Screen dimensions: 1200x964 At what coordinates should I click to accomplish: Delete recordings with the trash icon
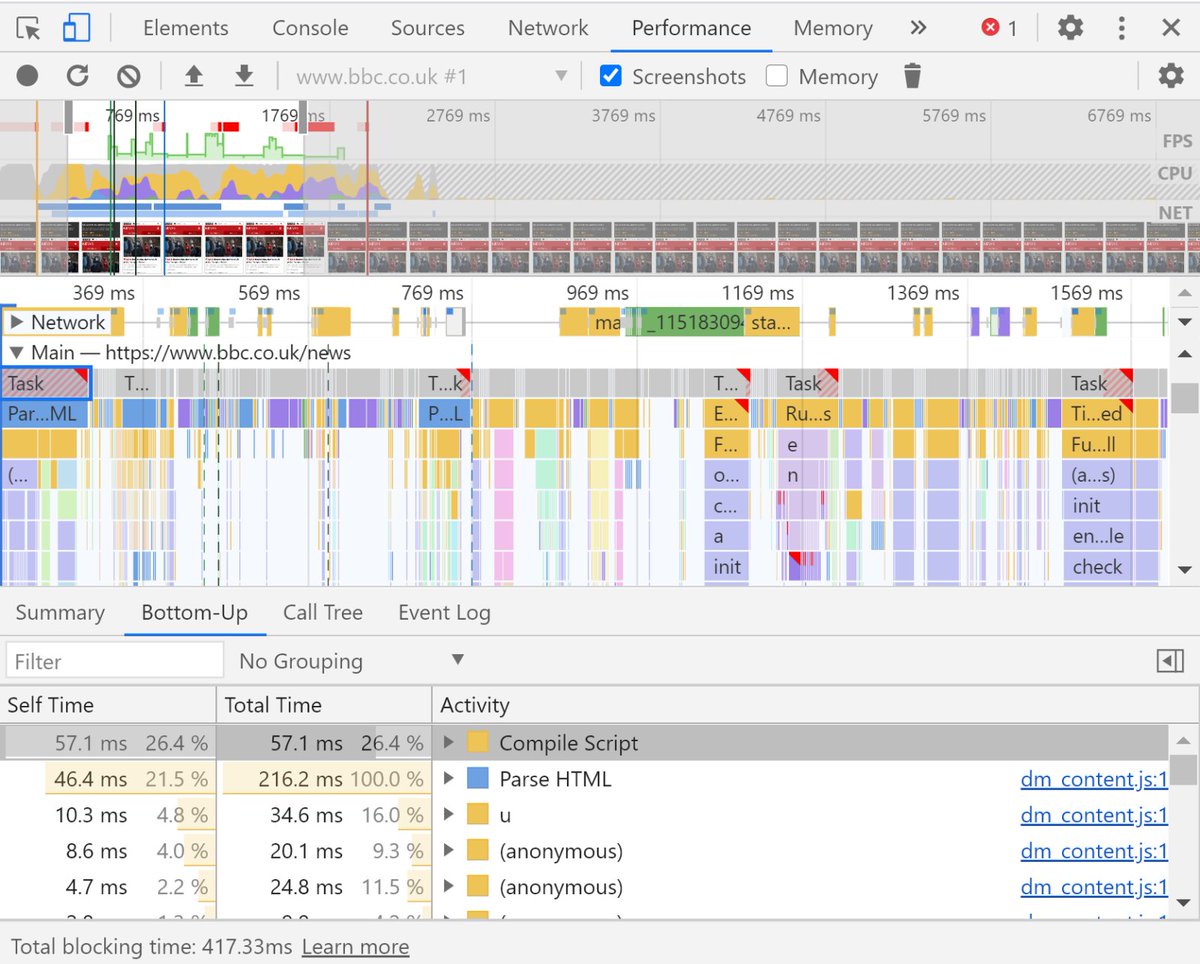pos(912,75)
